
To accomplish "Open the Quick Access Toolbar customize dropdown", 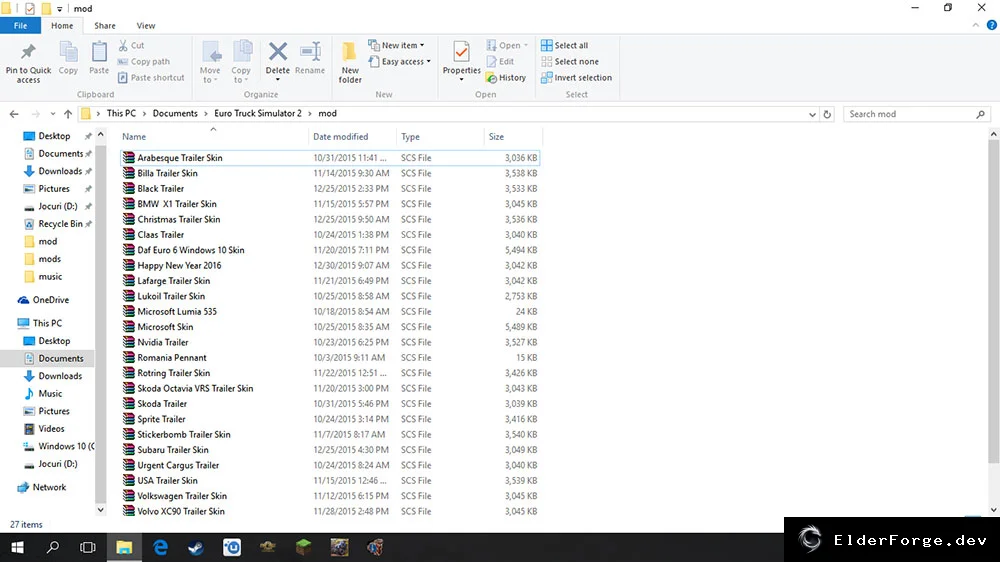I will (59, 8).
